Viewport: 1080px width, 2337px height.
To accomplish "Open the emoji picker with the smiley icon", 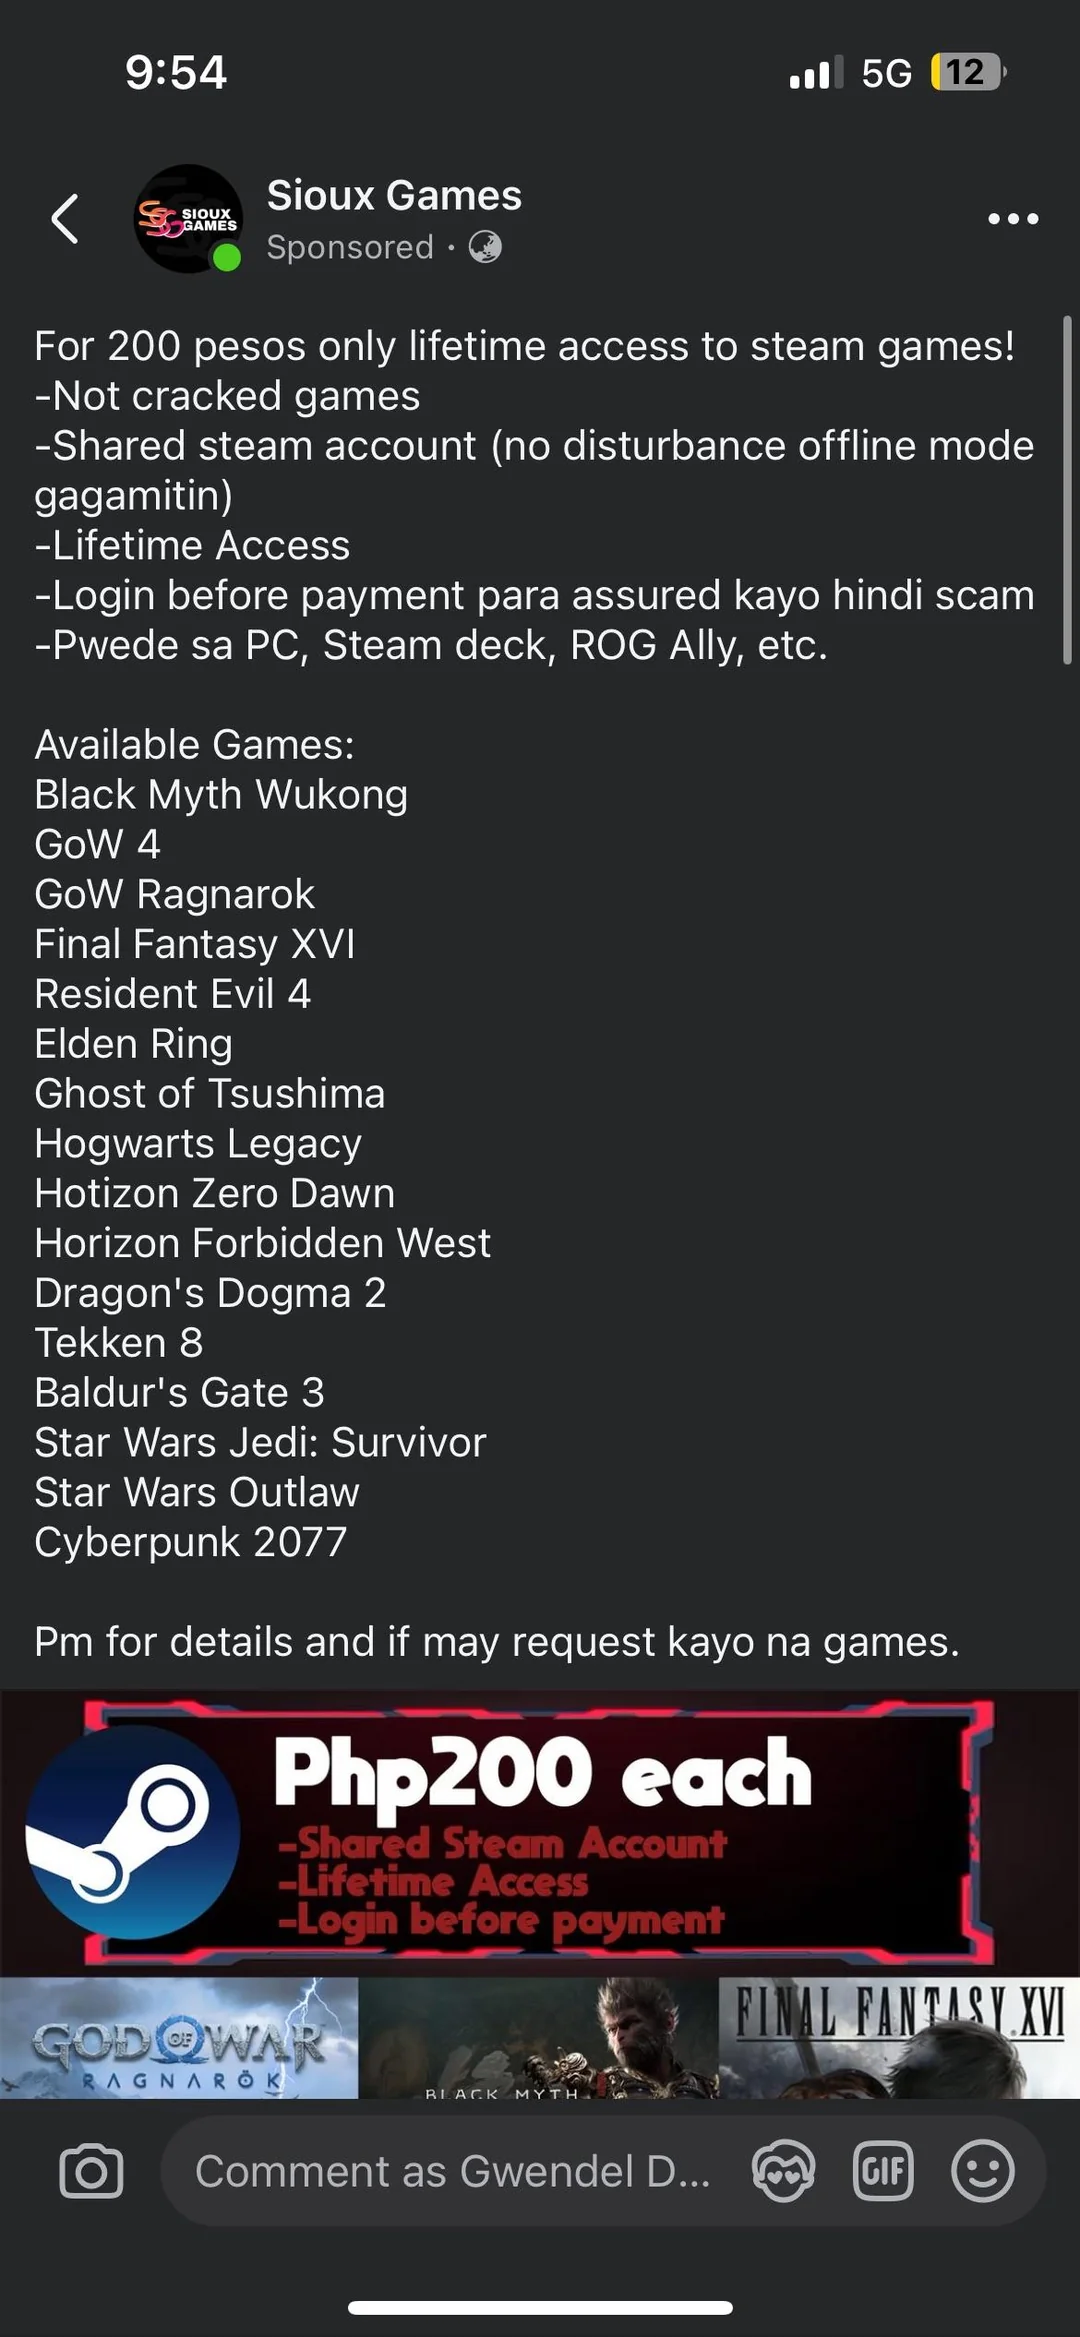I will tap(984, 2171).
